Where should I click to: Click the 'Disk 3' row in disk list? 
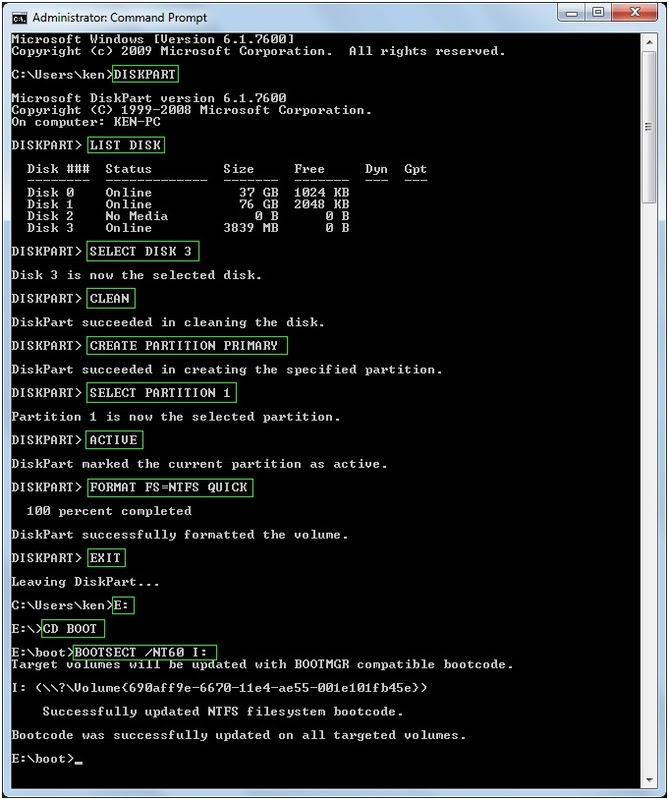point(188,228)
